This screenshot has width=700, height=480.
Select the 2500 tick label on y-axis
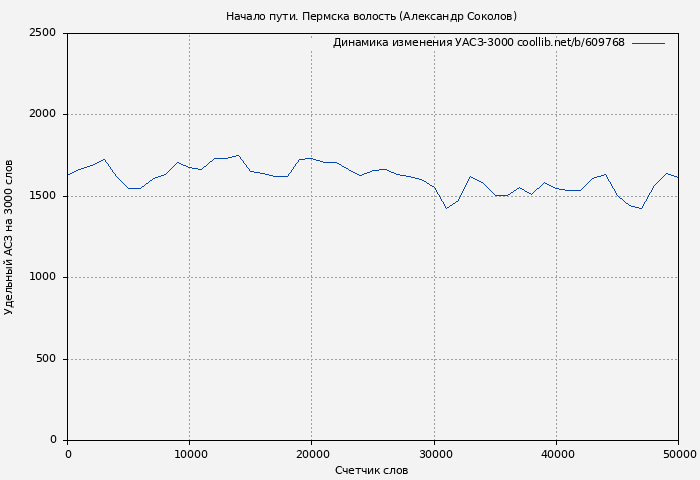(42, 33)
